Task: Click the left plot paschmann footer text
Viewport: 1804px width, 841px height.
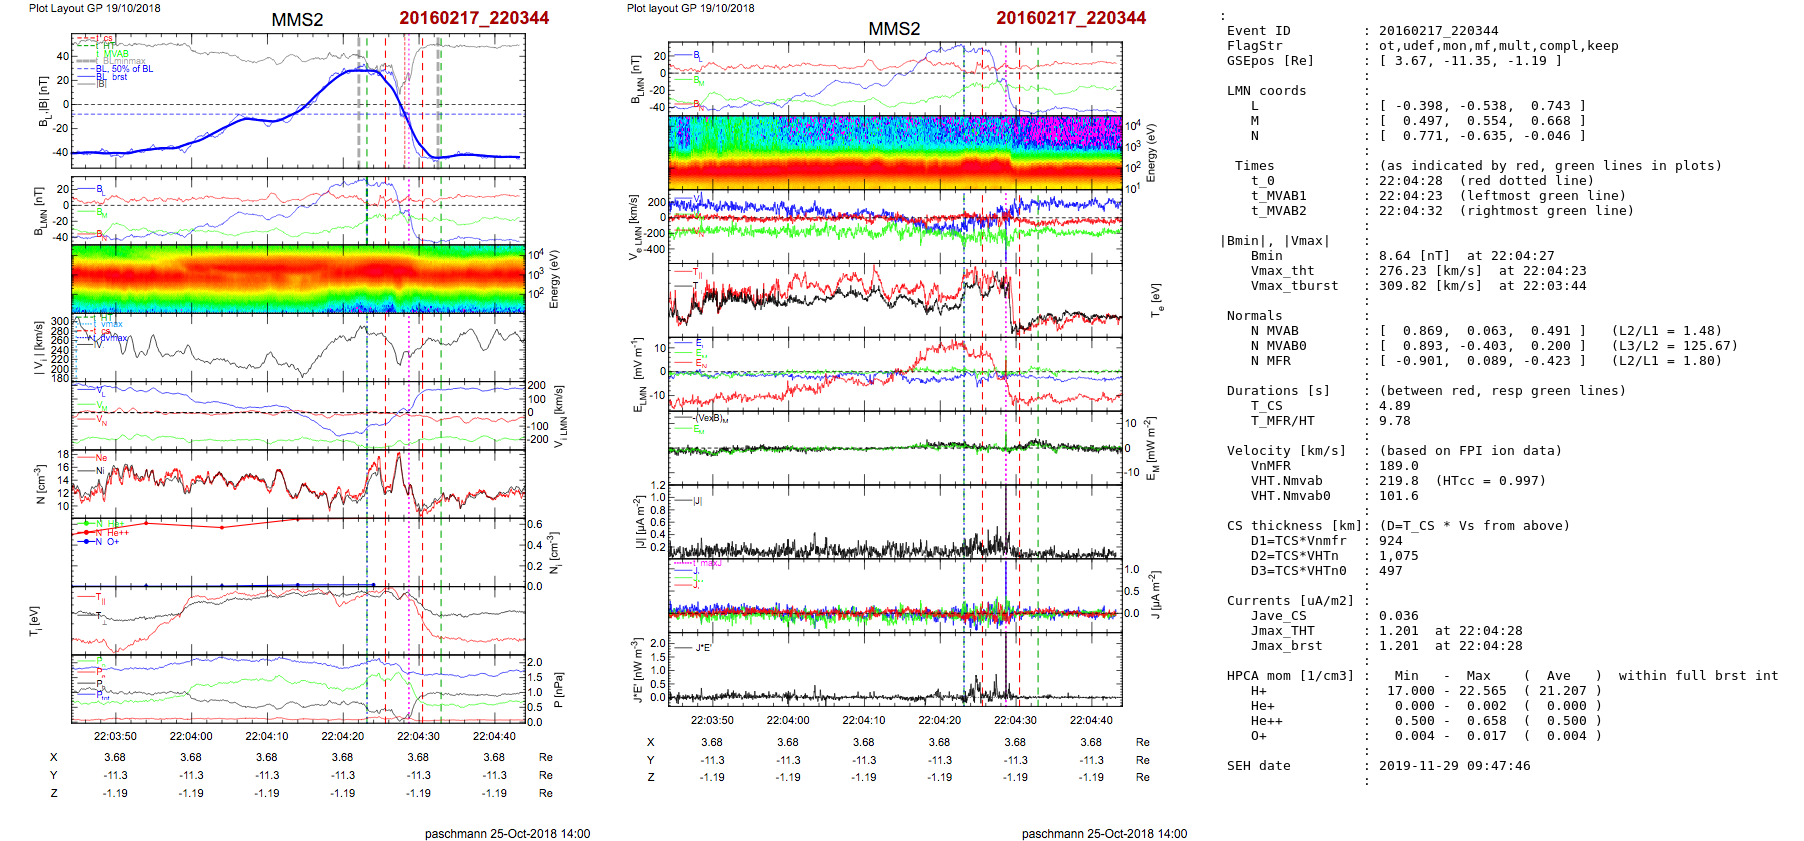Action: click(507, 834)
